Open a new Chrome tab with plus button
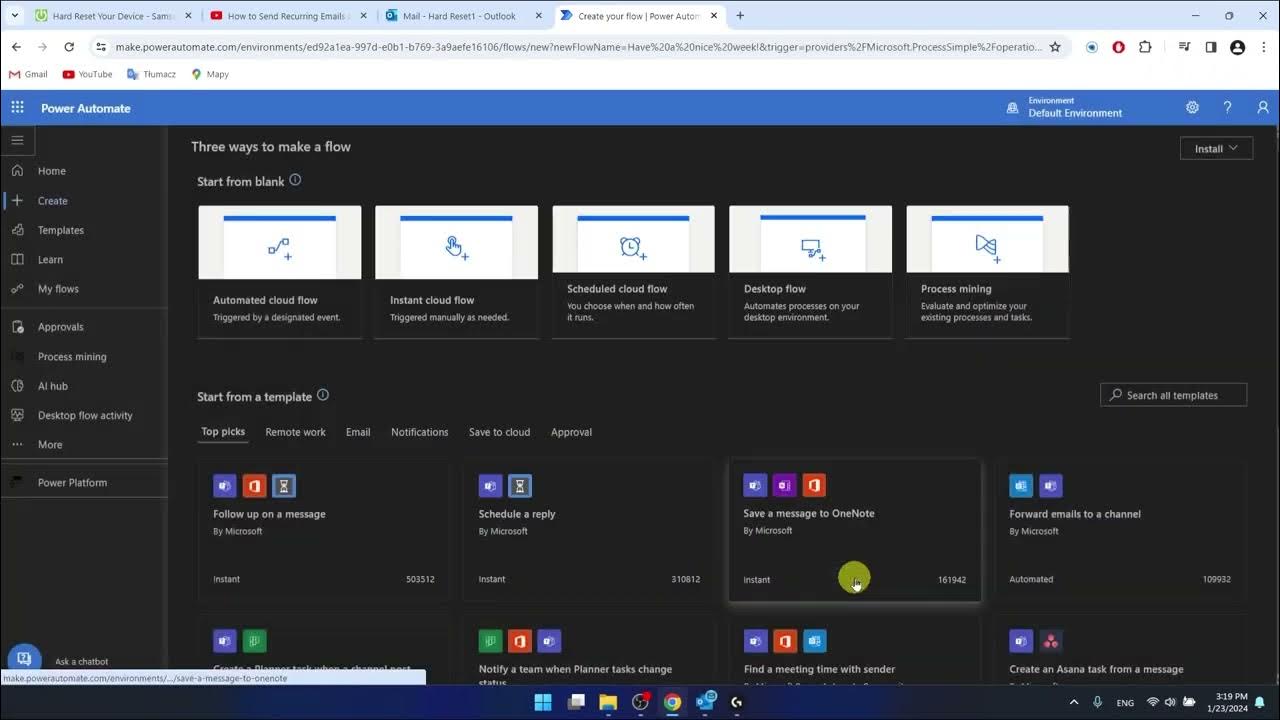This screenshot has width=1280, height=720. (x=740, y=16)
